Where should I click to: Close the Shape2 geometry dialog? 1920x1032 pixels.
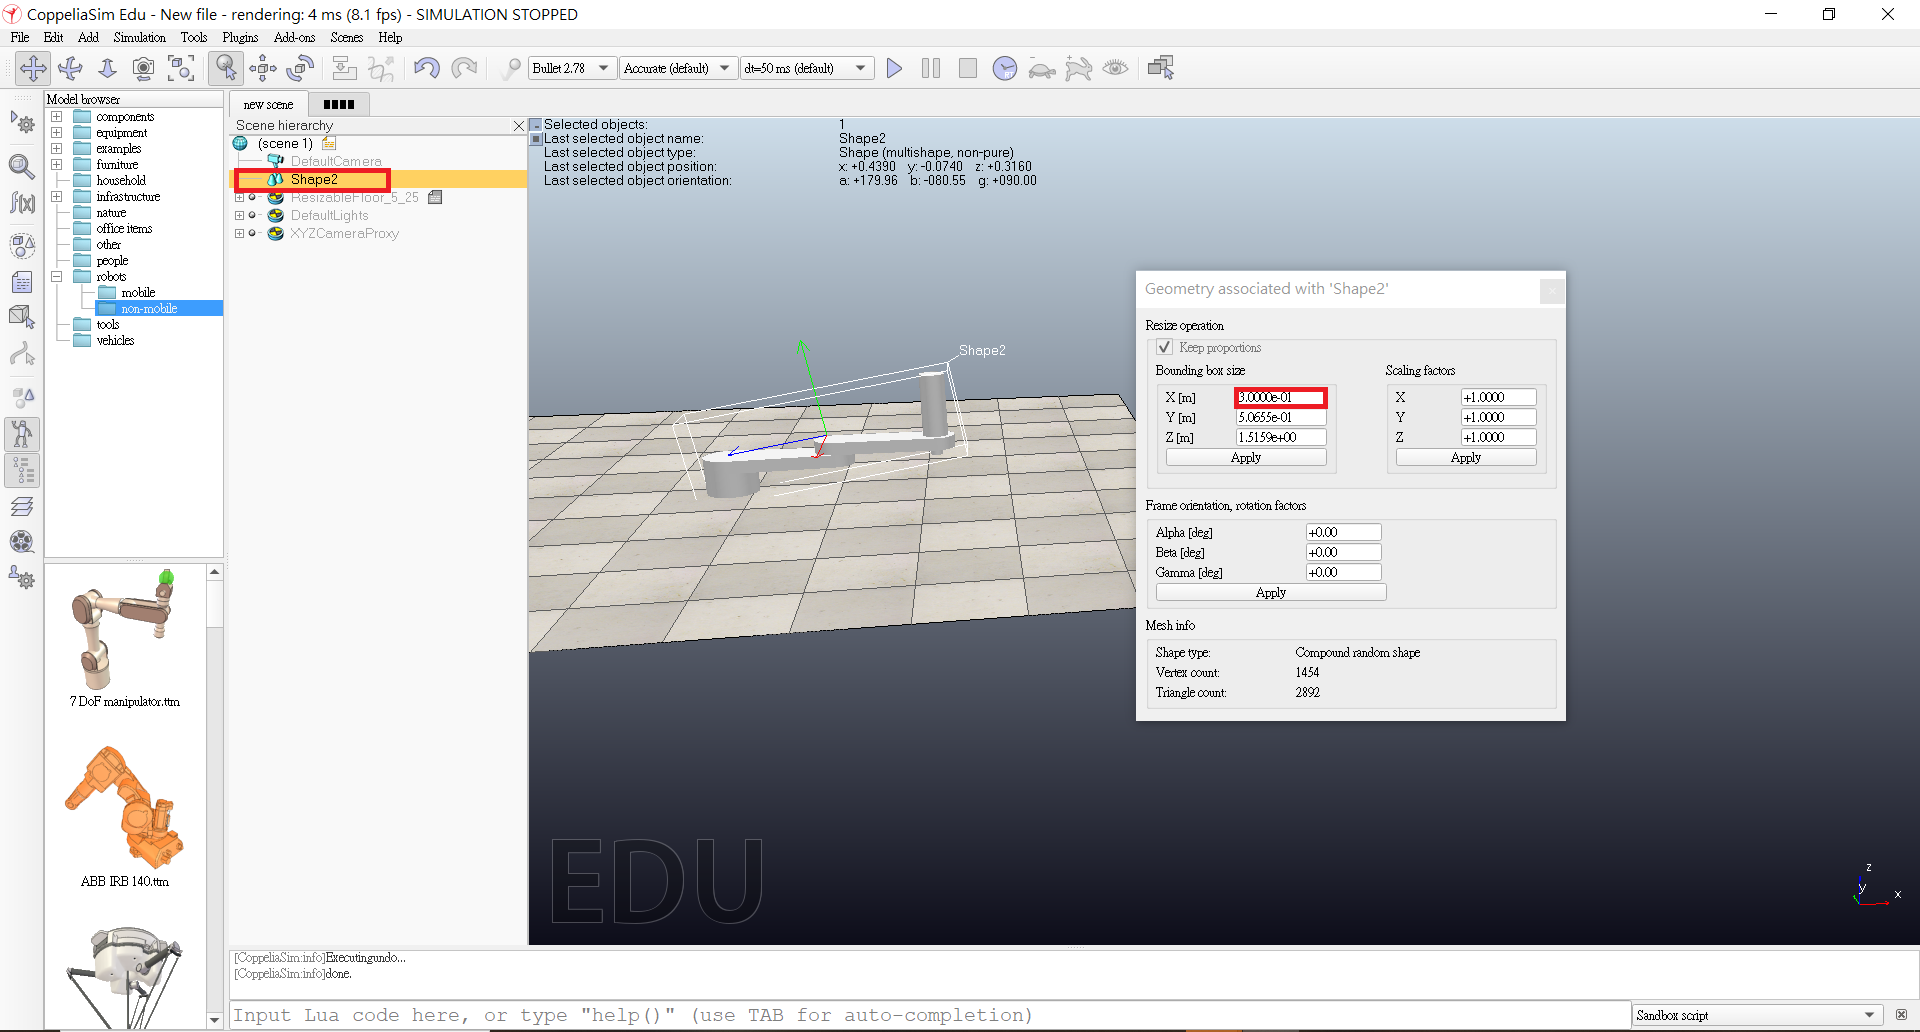pos(1551,290)
